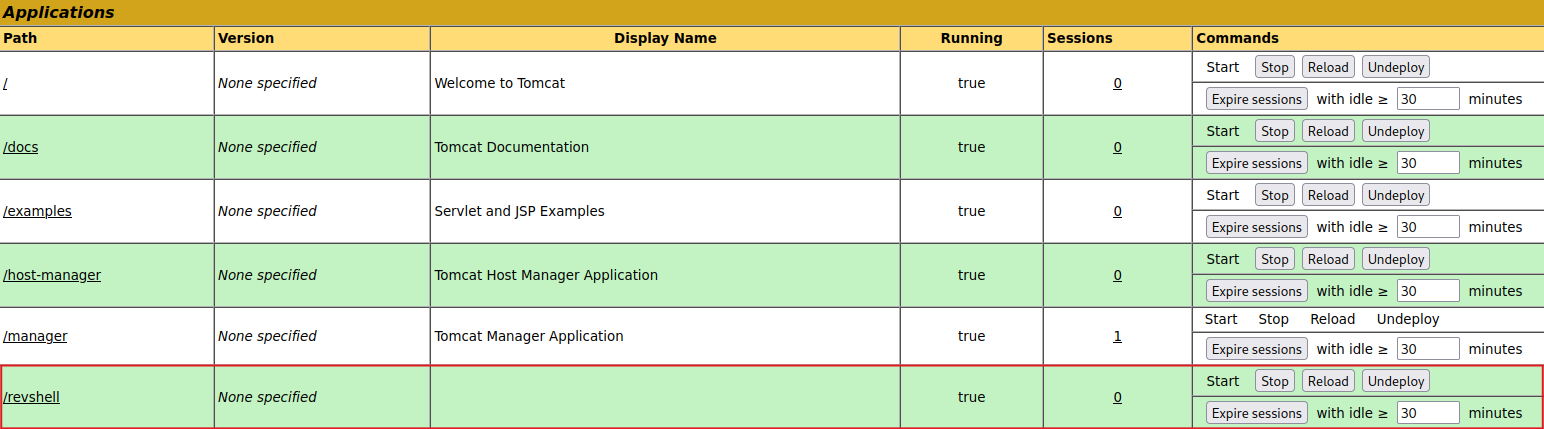View the /manager session count link

pos(1117,336)
